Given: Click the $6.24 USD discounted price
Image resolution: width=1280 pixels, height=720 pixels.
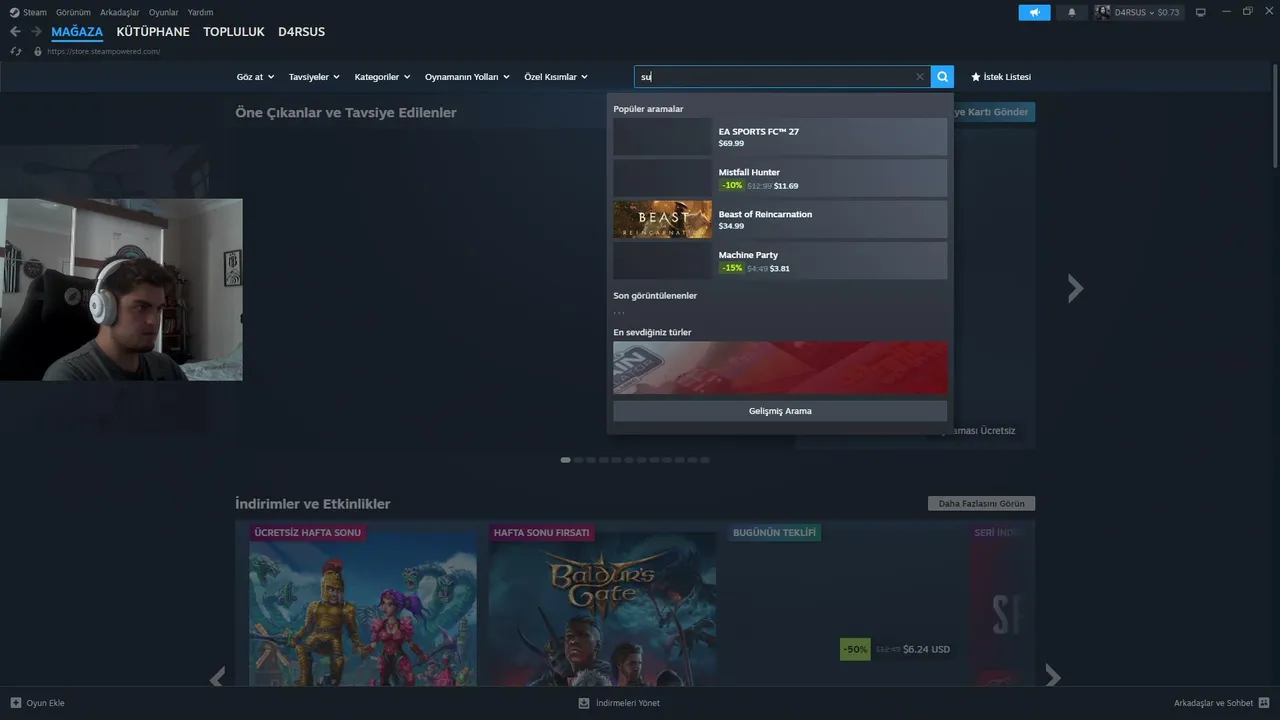Looking at the screenshot, I should (x=926, y=649).
